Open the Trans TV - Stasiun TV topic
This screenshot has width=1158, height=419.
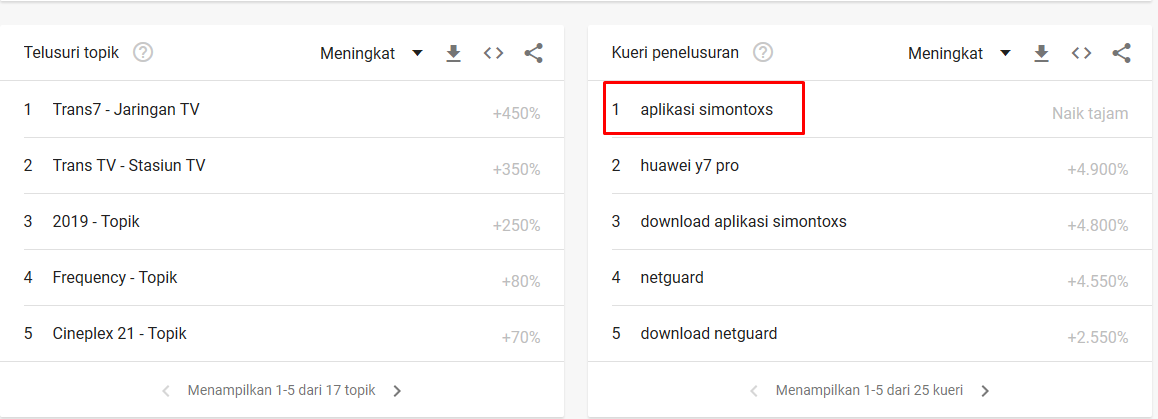(129, 165)
